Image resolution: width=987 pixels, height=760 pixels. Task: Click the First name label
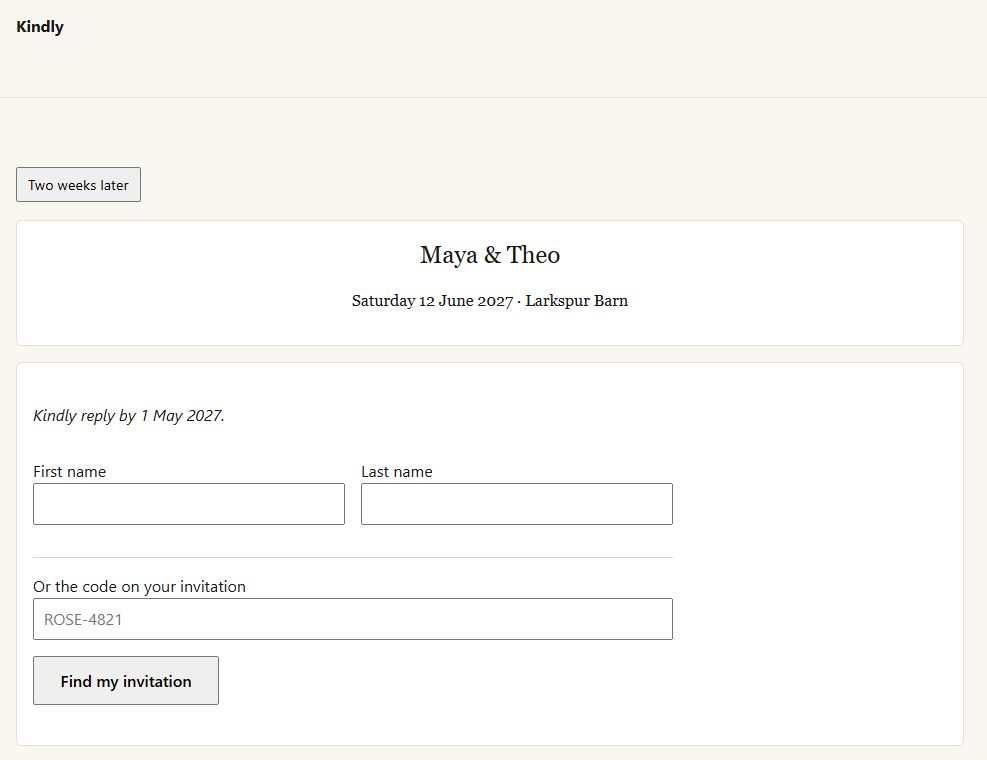click(69, 472)
